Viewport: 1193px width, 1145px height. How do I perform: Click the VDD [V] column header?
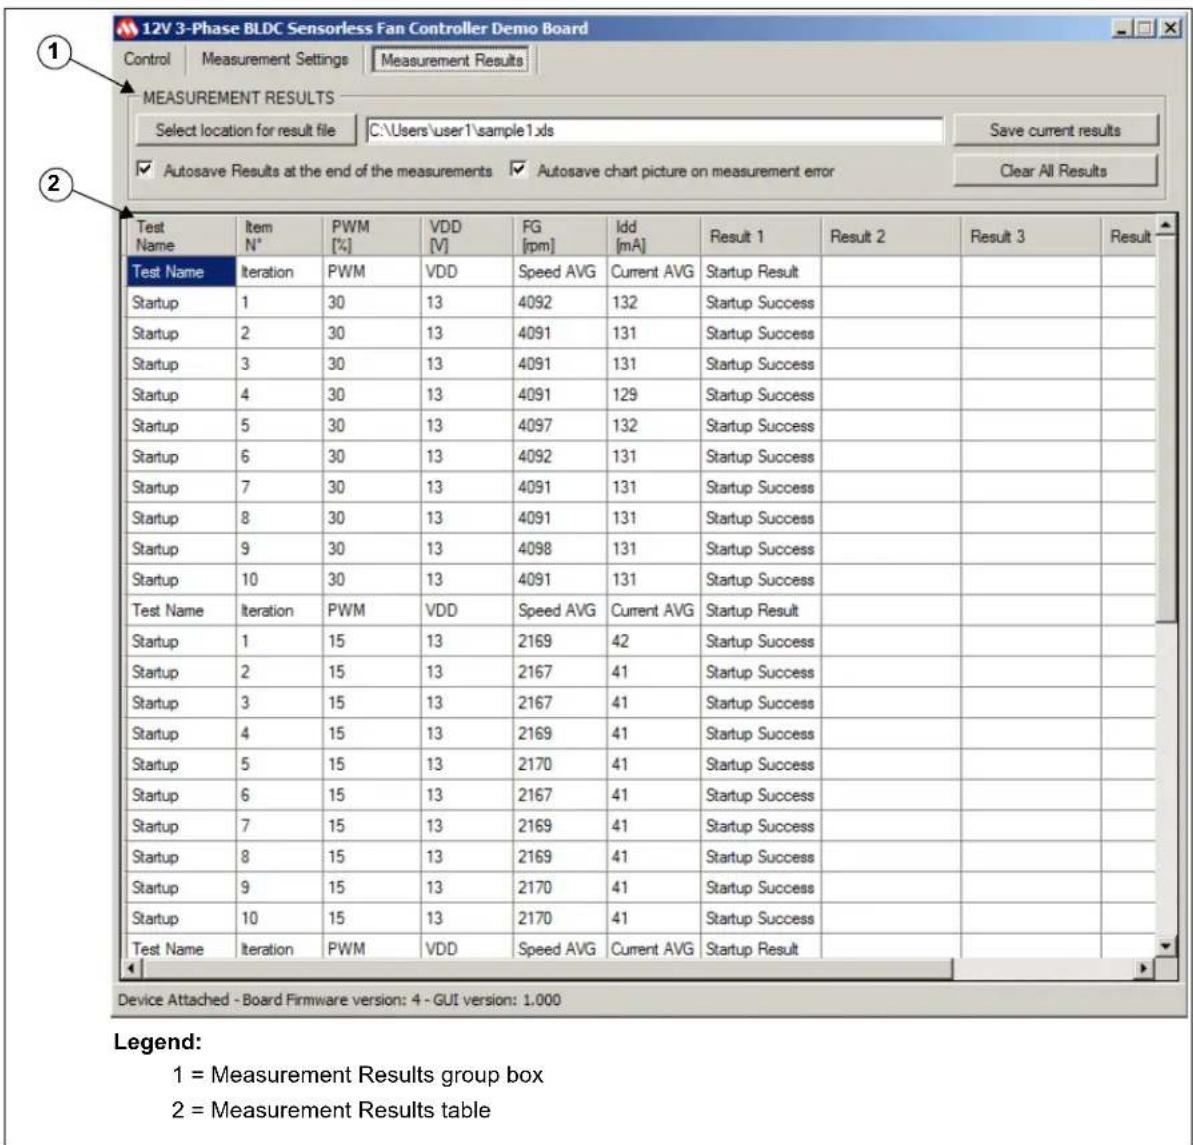click(466, 236)
